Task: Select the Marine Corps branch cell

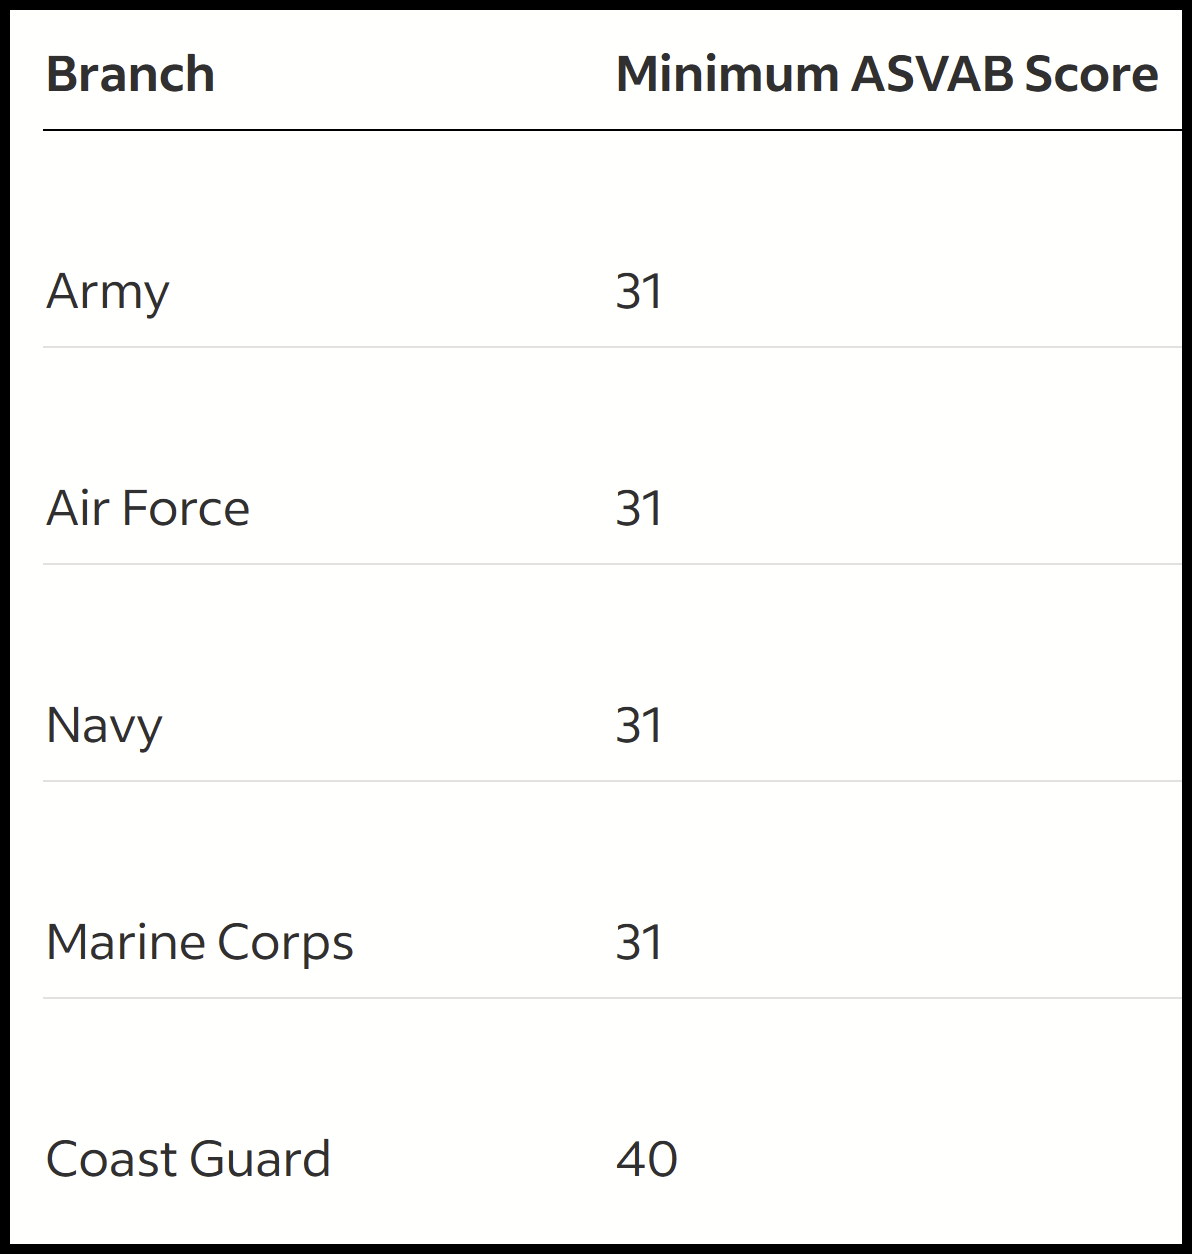Action: (x=200, y=943)
